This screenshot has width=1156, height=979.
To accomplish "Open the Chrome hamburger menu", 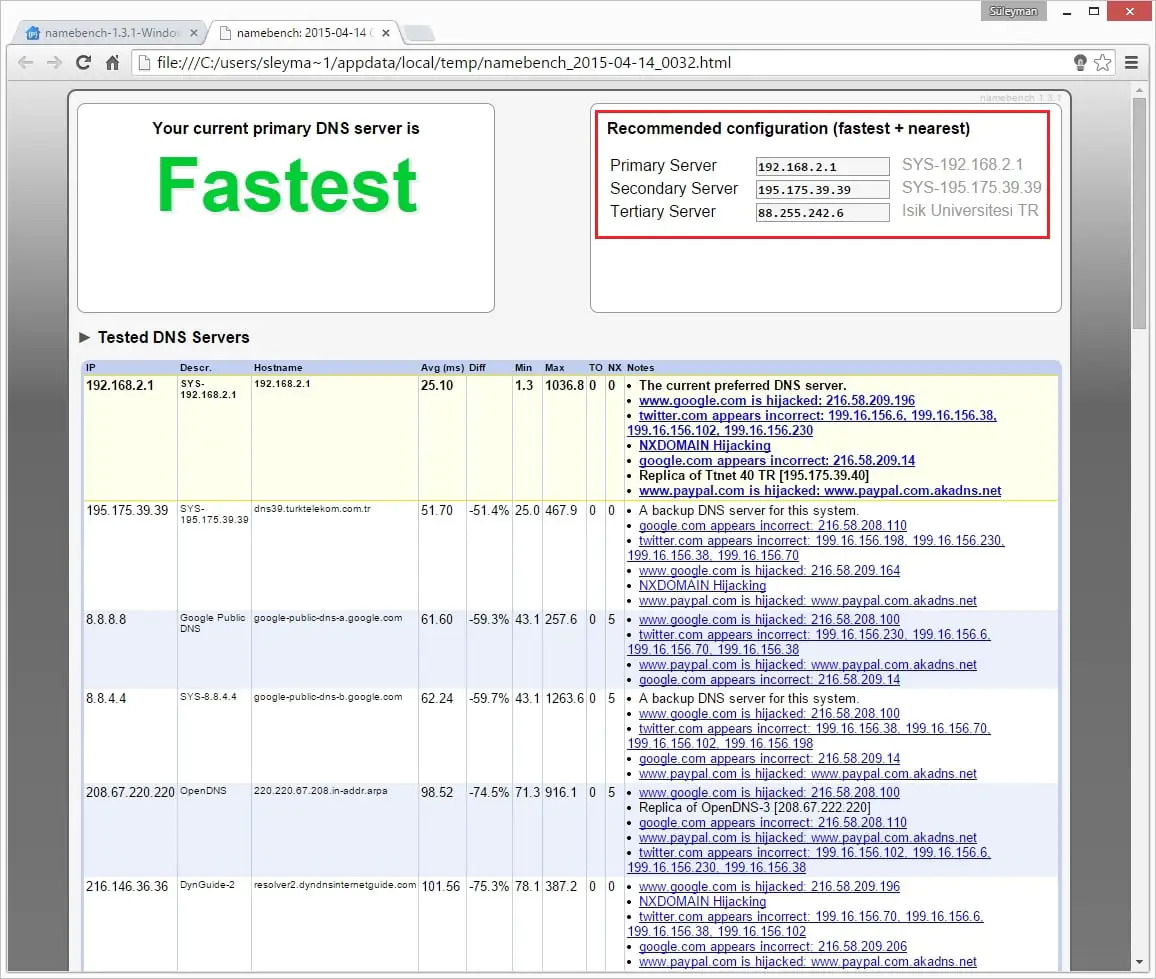I will pos(1132,62).
